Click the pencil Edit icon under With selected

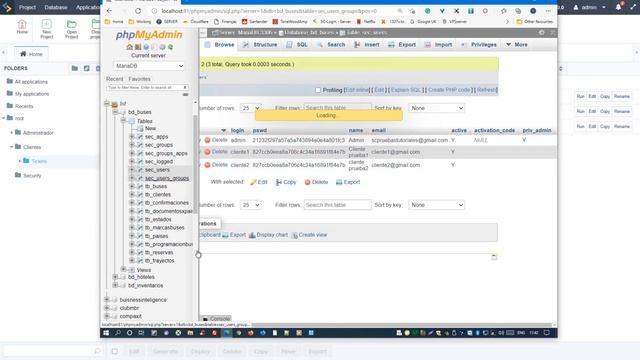(x=253, y=182)
